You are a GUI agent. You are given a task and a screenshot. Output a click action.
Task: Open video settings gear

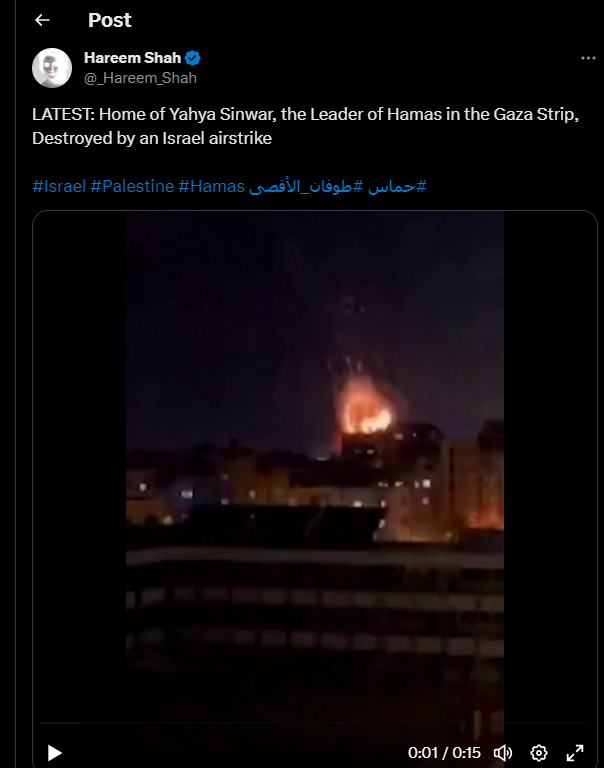pyautogui.click(x=539, y=752)
